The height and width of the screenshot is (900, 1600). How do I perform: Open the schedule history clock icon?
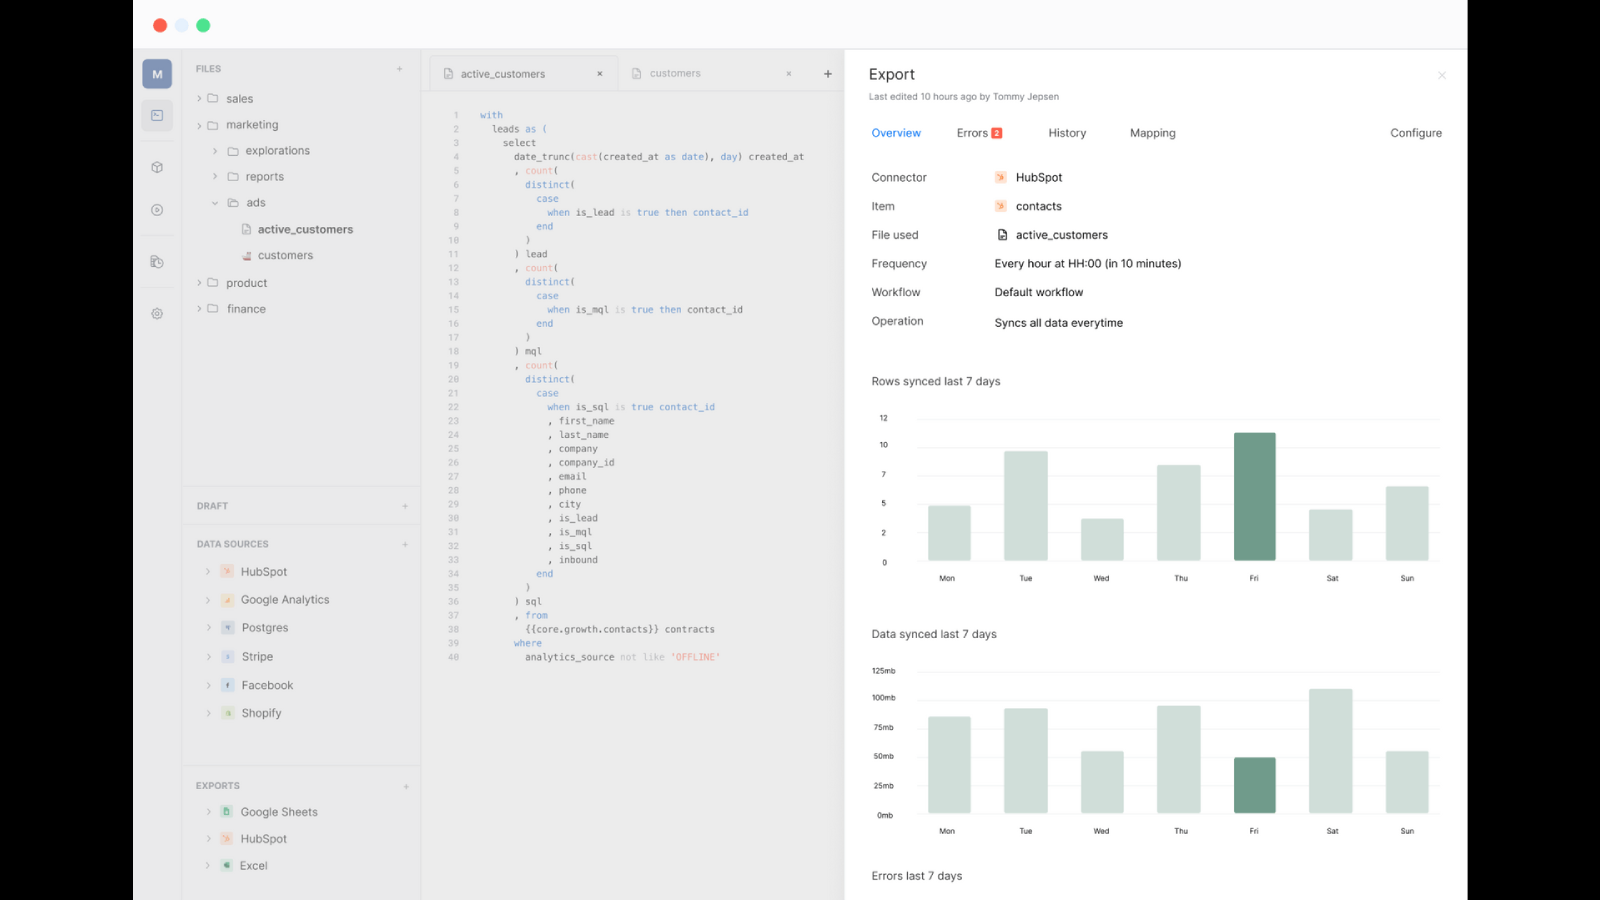pos(157,262)
